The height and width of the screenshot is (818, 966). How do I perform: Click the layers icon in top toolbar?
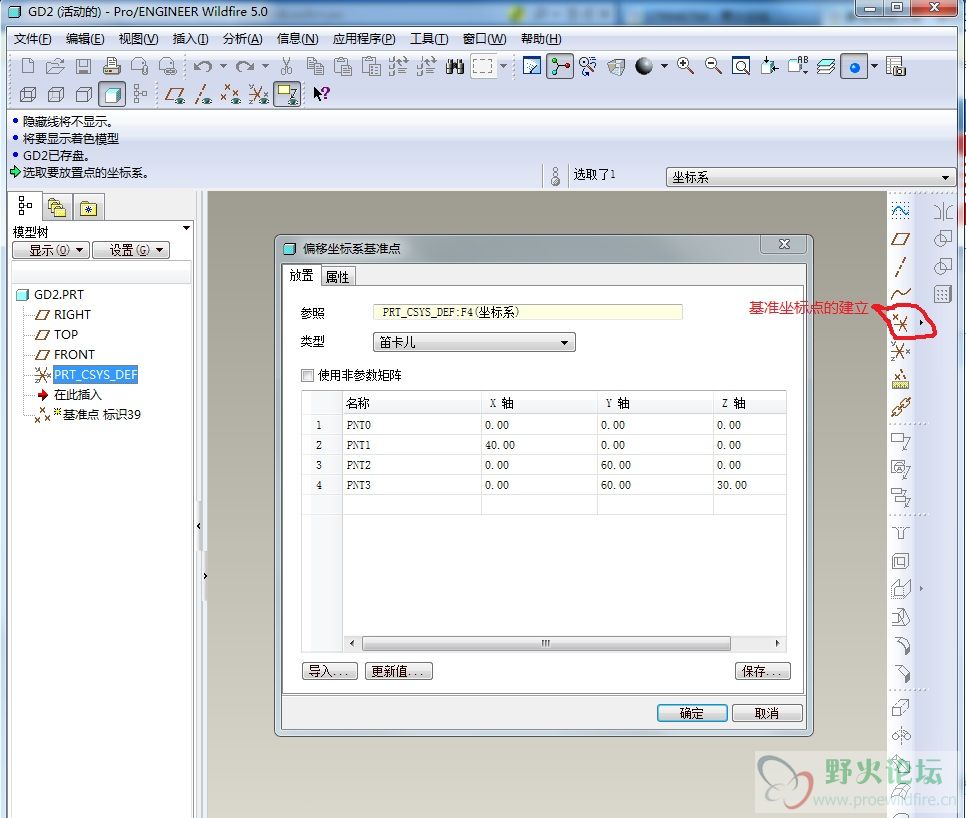(826, 66)
